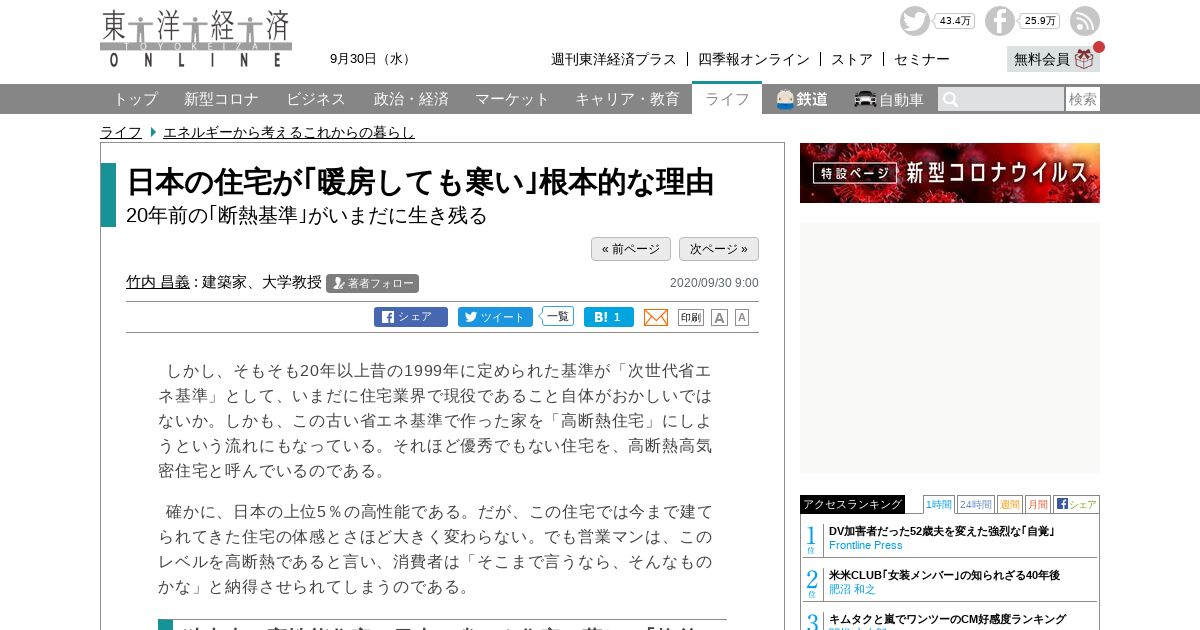Click the email share envelope icon
The height and width of the screenshot is (630, 1200).
coord(656,317)
